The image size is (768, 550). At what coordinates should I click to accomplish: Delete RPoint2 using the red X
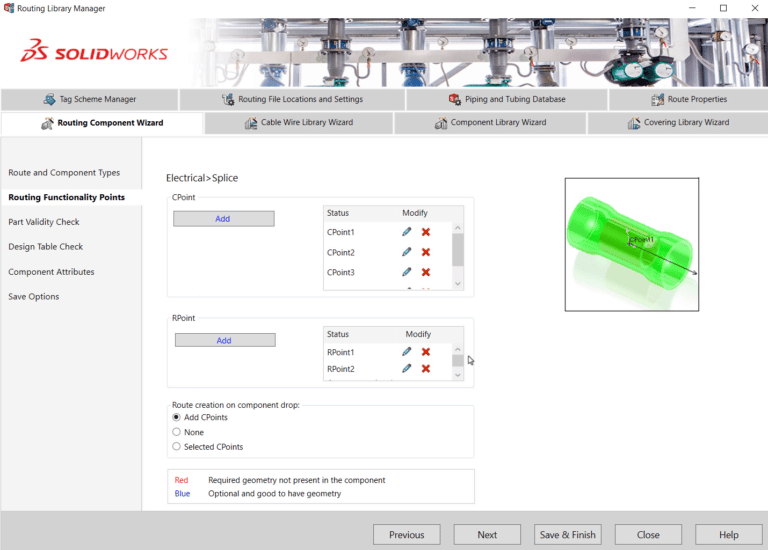coord(426,369)
